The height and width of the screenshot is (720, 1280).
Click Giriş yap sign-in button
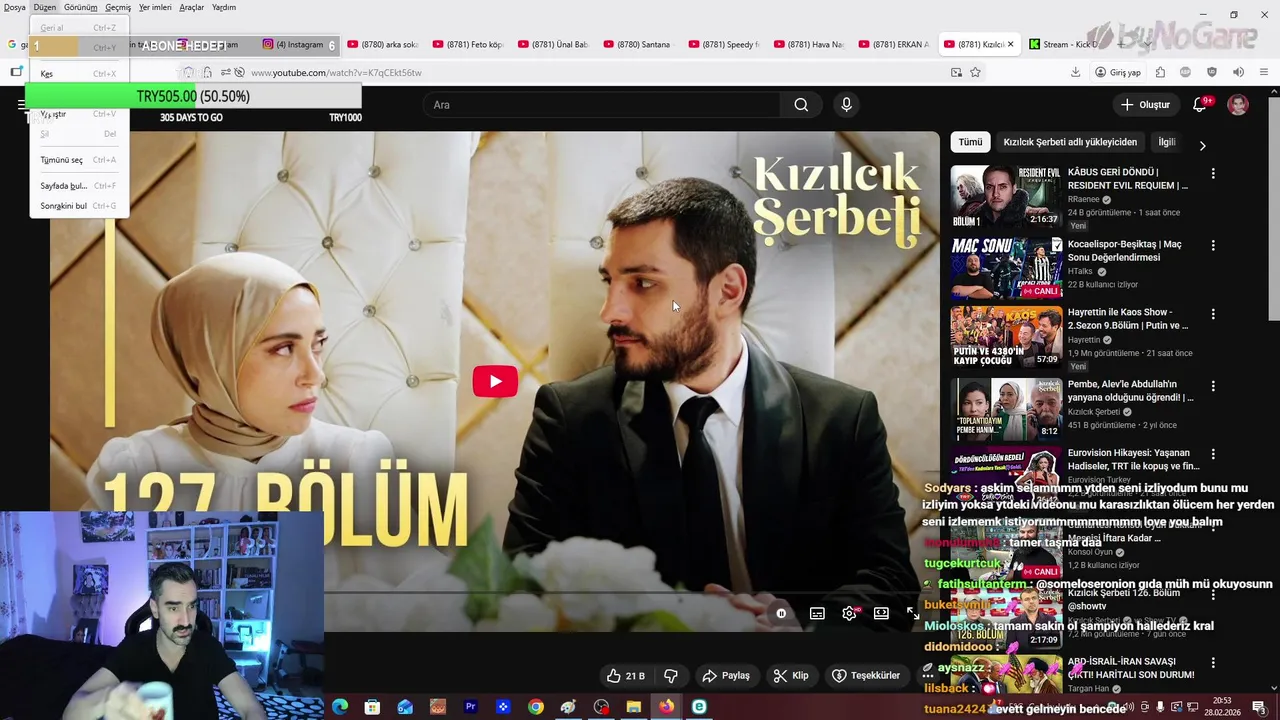point(1118,72)
